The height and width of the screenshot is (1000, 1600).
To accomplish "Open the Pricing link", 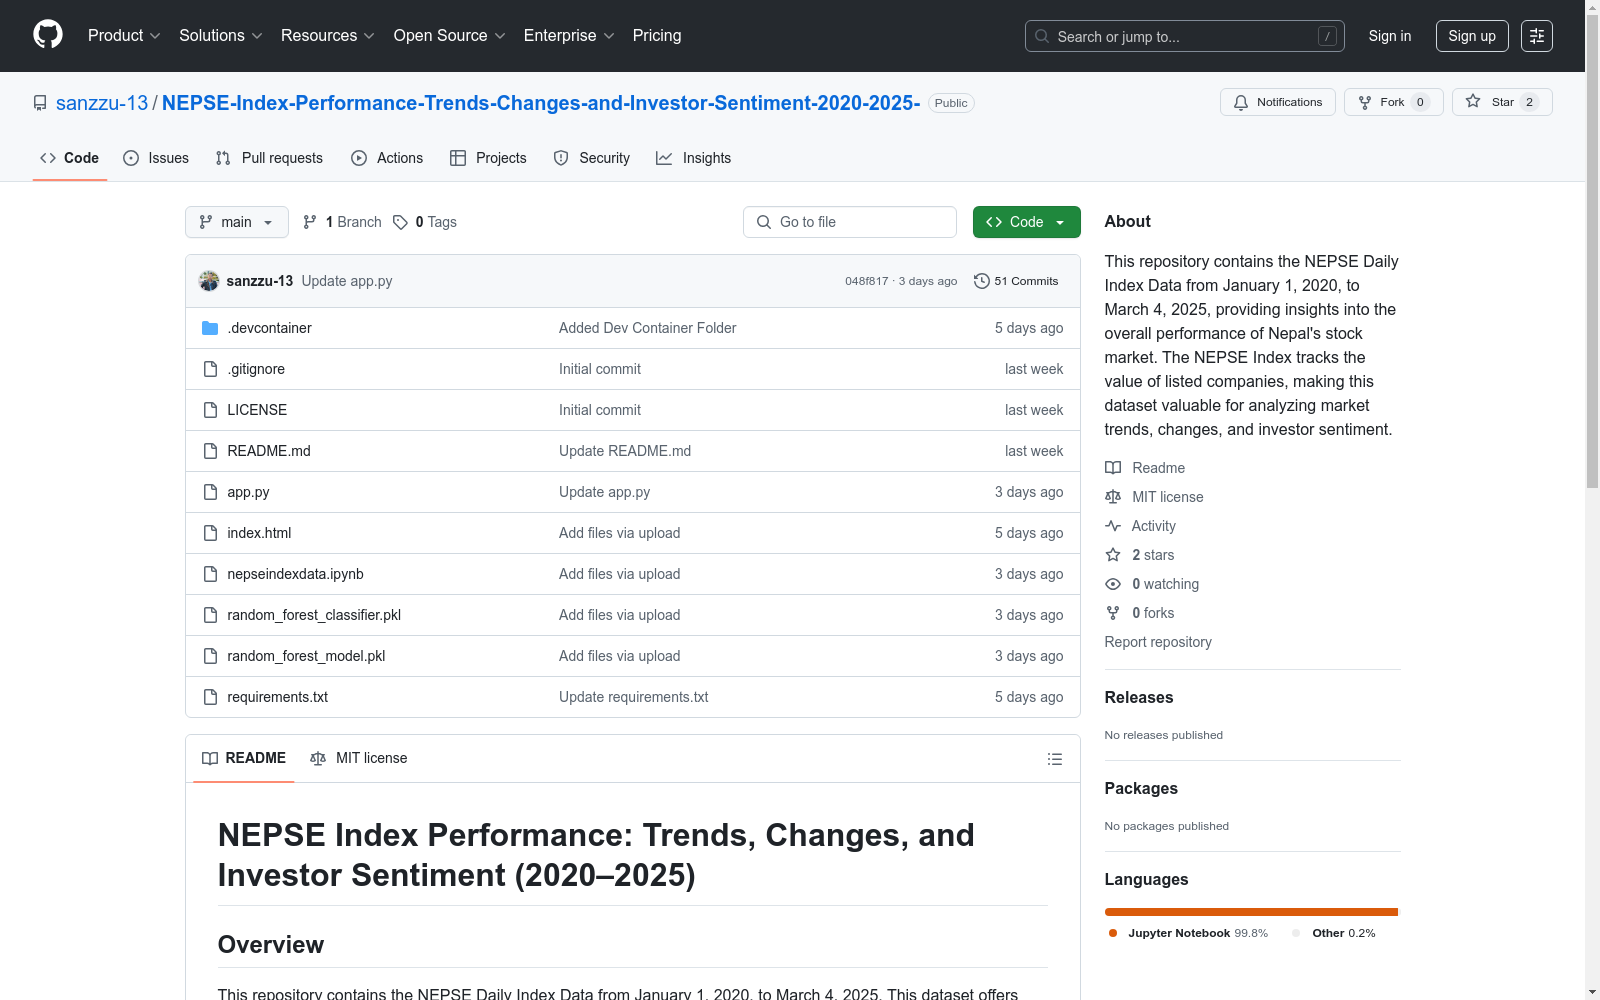I will (657, 36).
